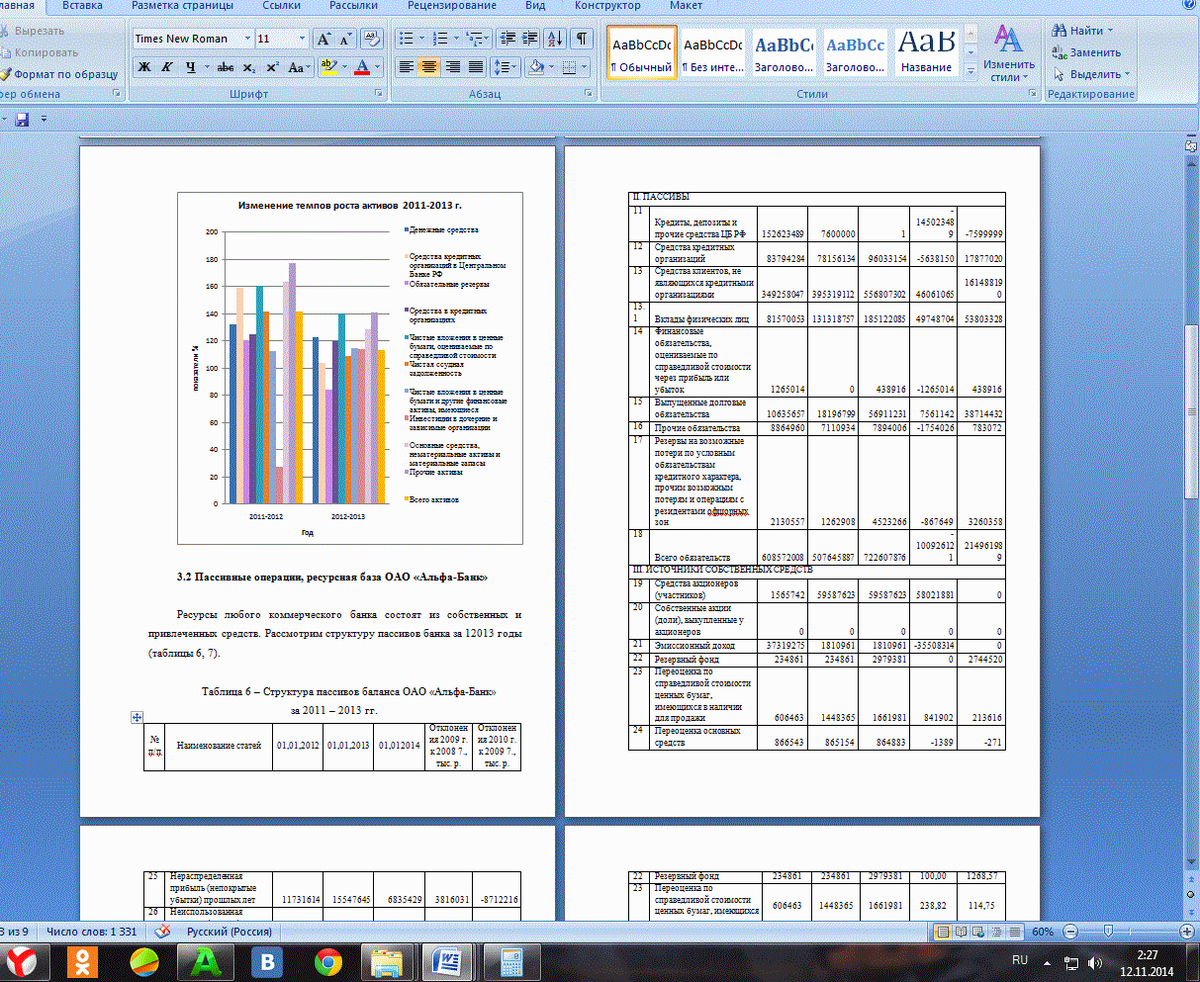This screenshot has width=1200, height=982.
Task: Open the Абзац dialog launcher
Action: click(590, 94)
